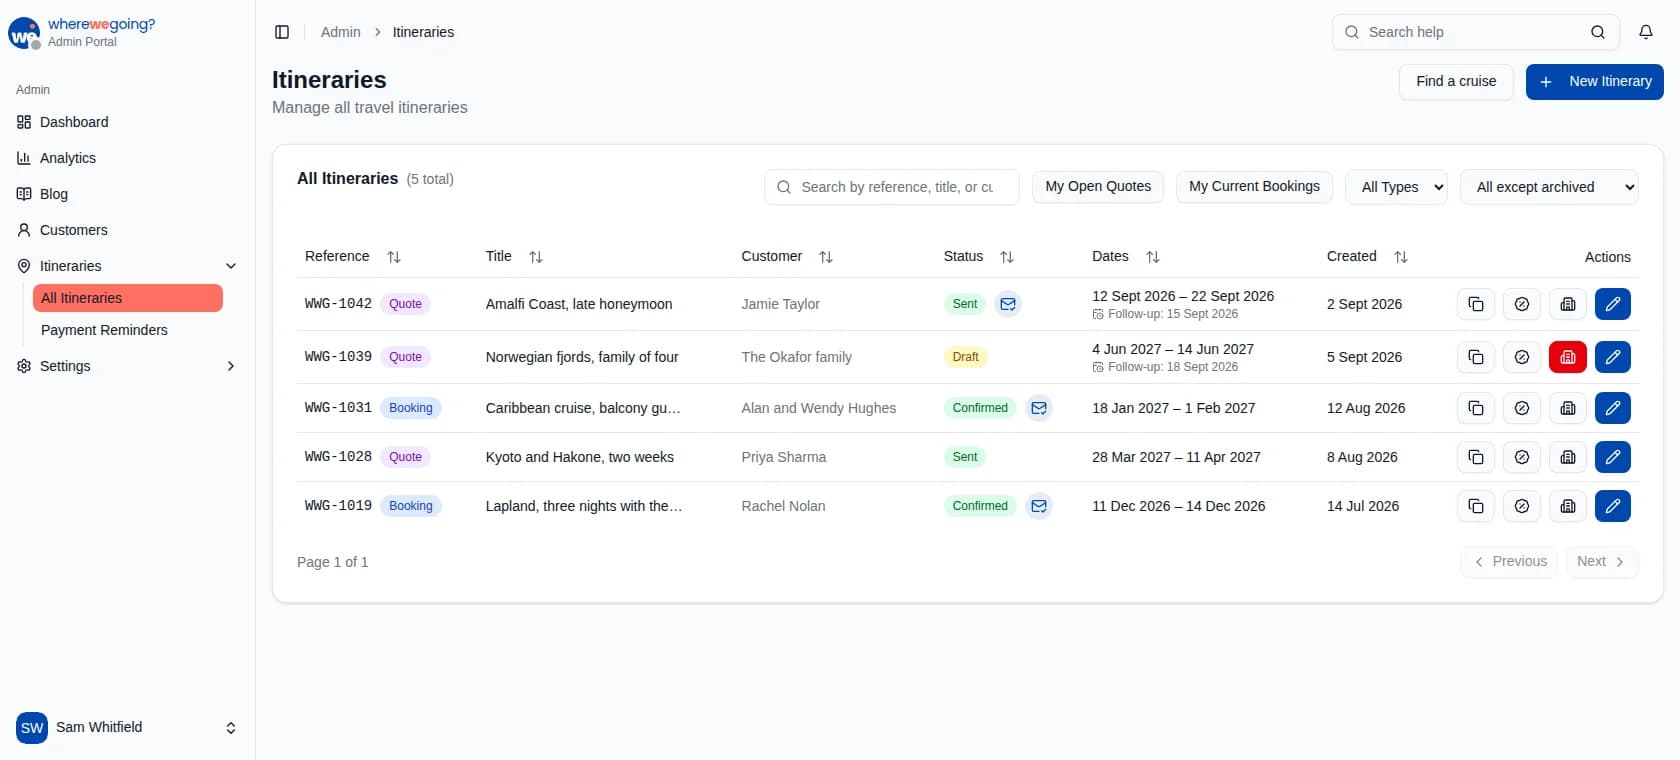Image resolution: width=1680 pixels, height=760 pixels.
Task: Click the itinerary search by reference field
Action: (892, 187)
